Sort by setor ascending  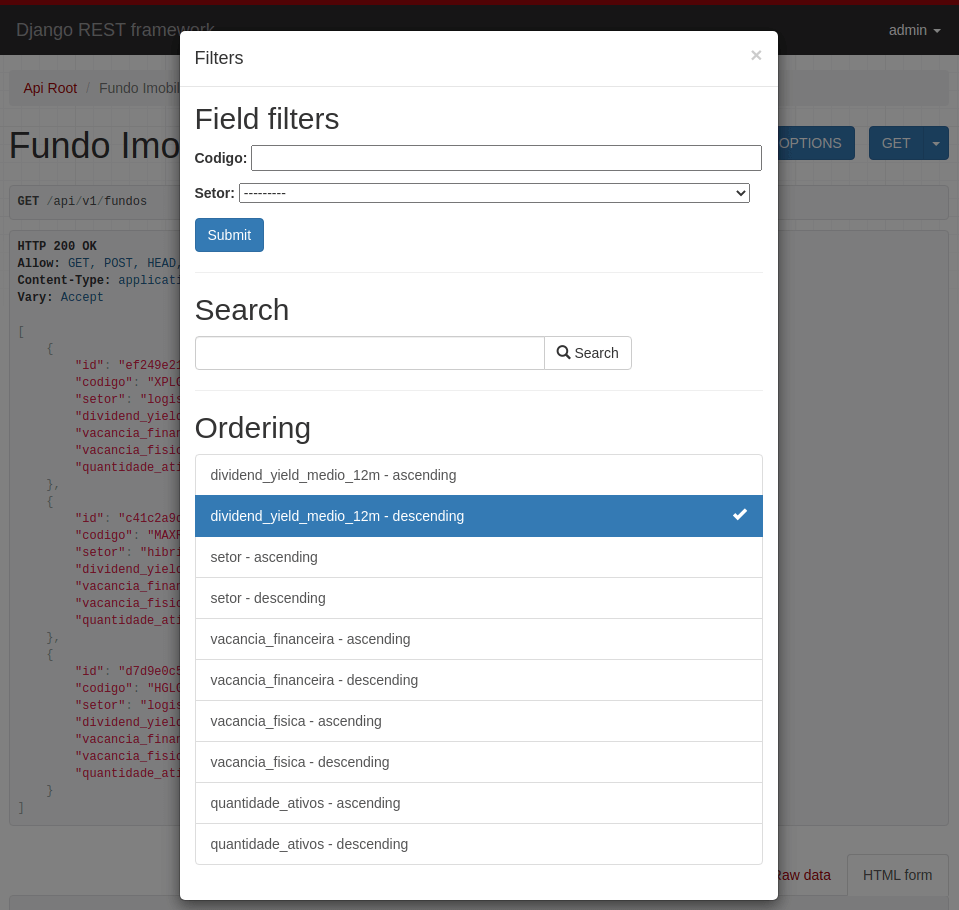(x=478, y=557)
